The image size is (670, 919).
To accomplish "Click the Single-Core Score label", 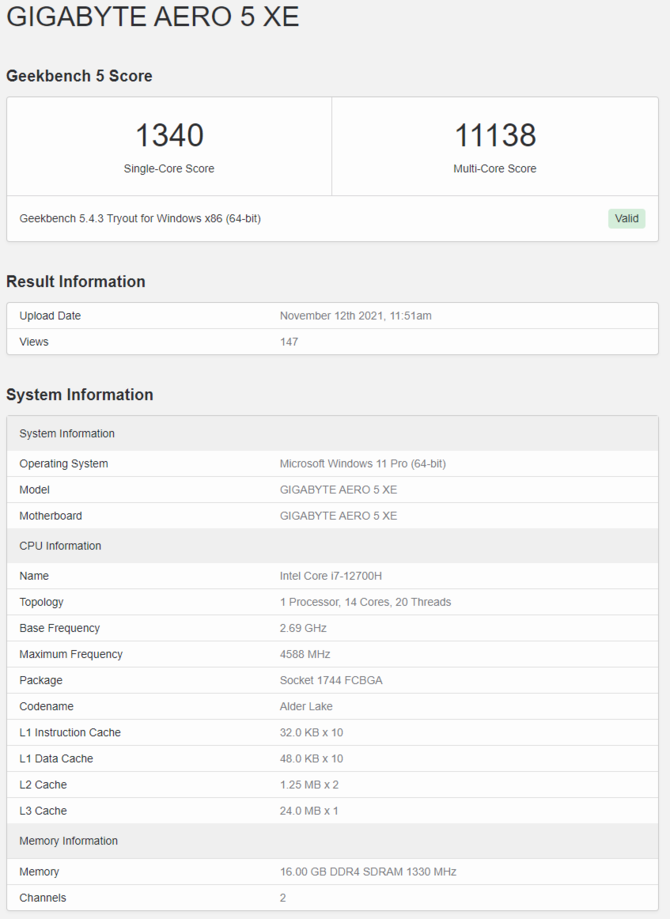I will (169, 169).
